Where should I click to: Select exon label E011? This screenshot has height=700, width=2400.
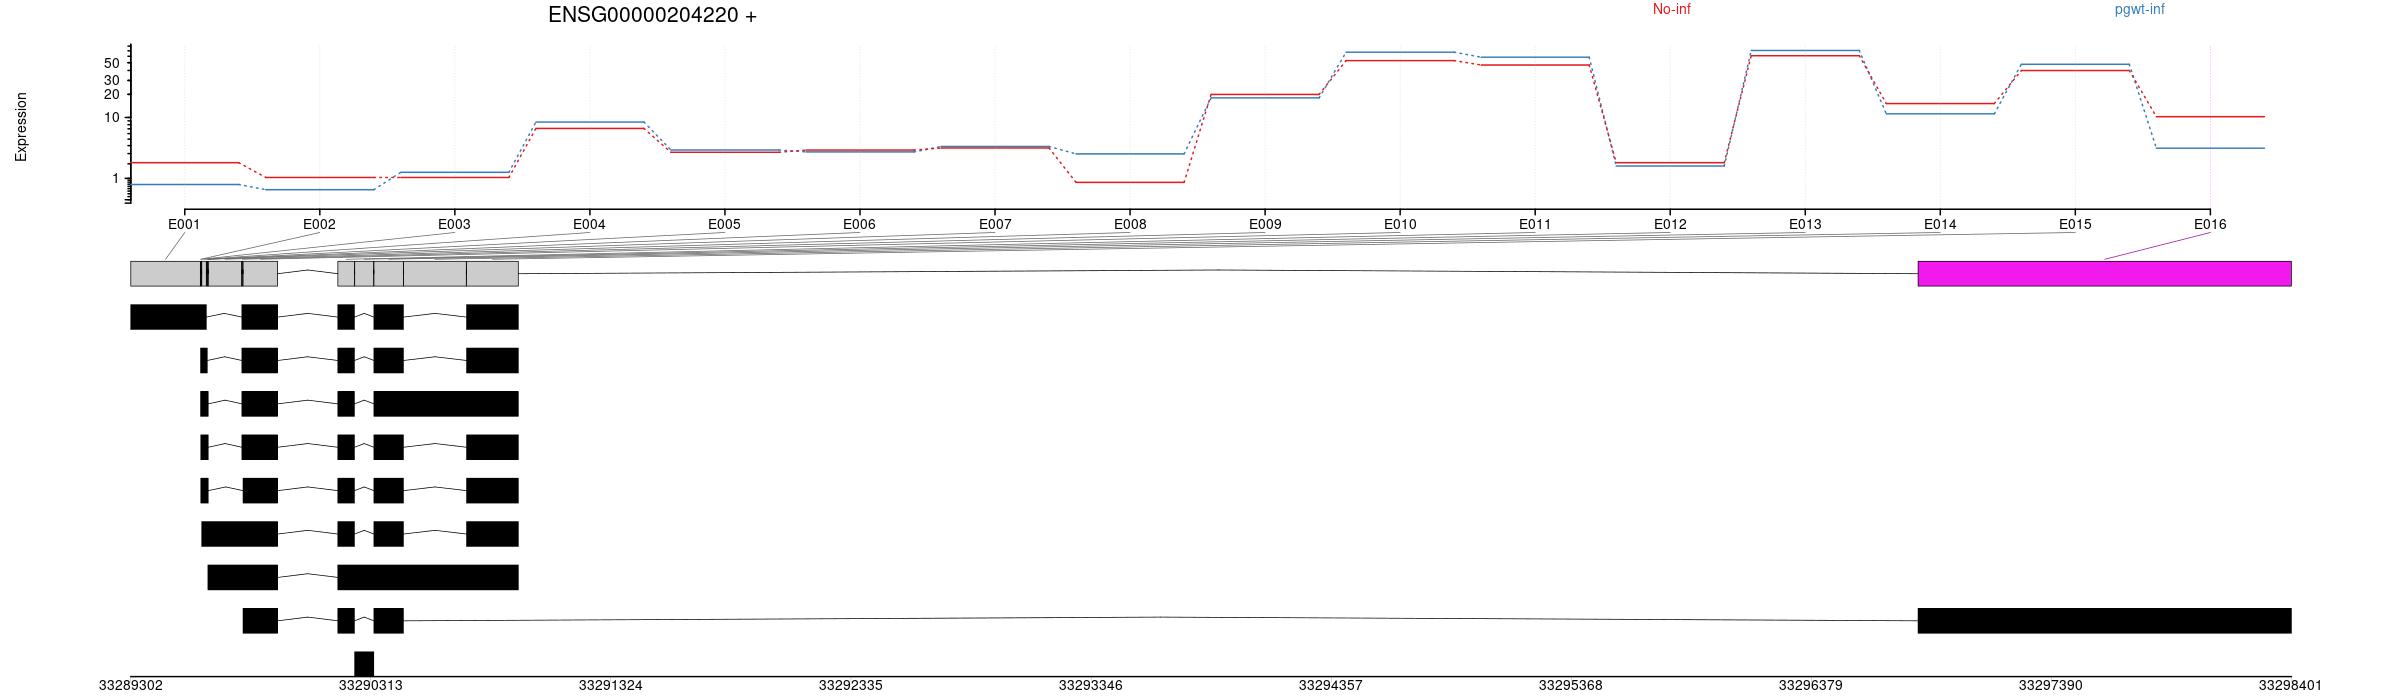tap(1535, 224)
